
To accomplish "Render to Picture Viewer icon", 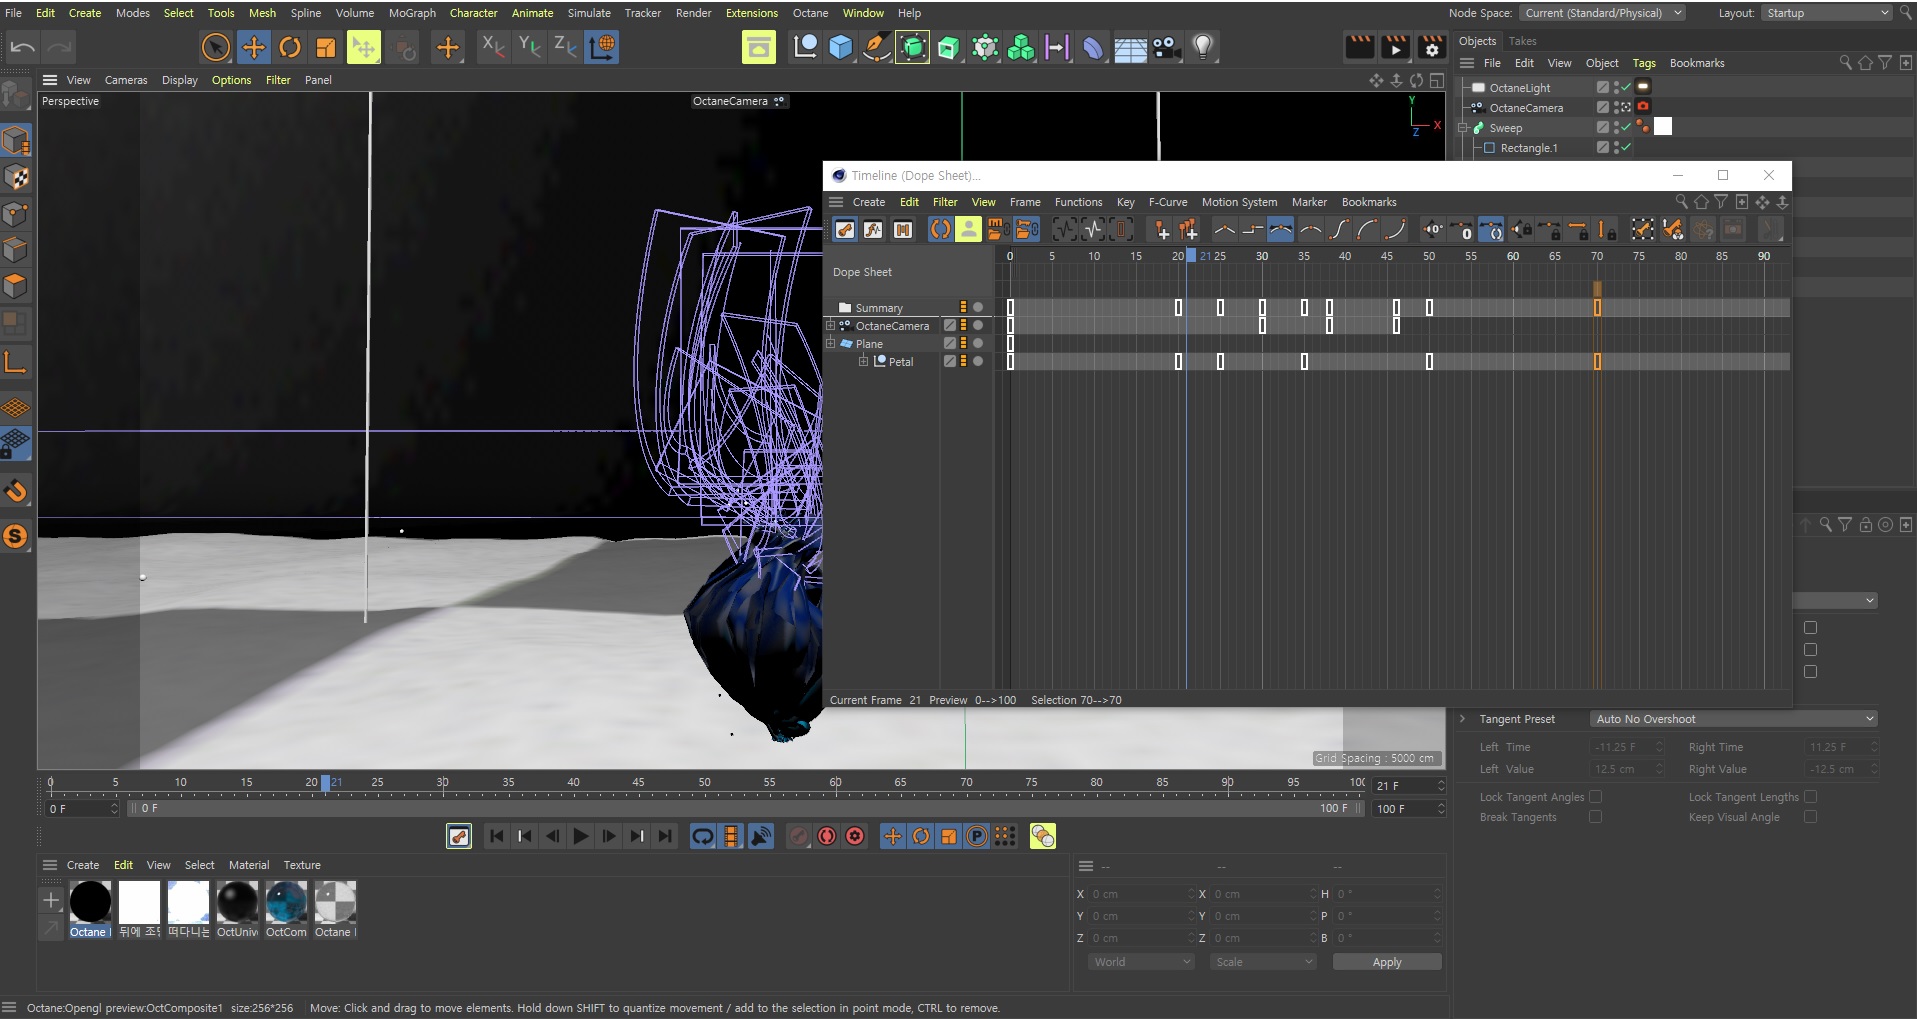I will 1396,47.
